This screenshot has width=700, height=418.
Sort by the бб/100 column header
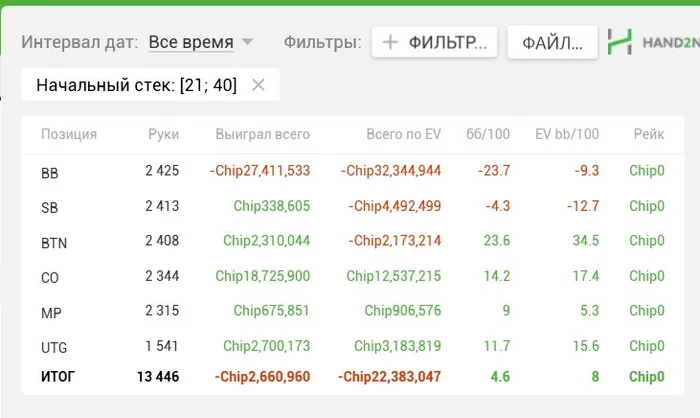click(488, 134)
